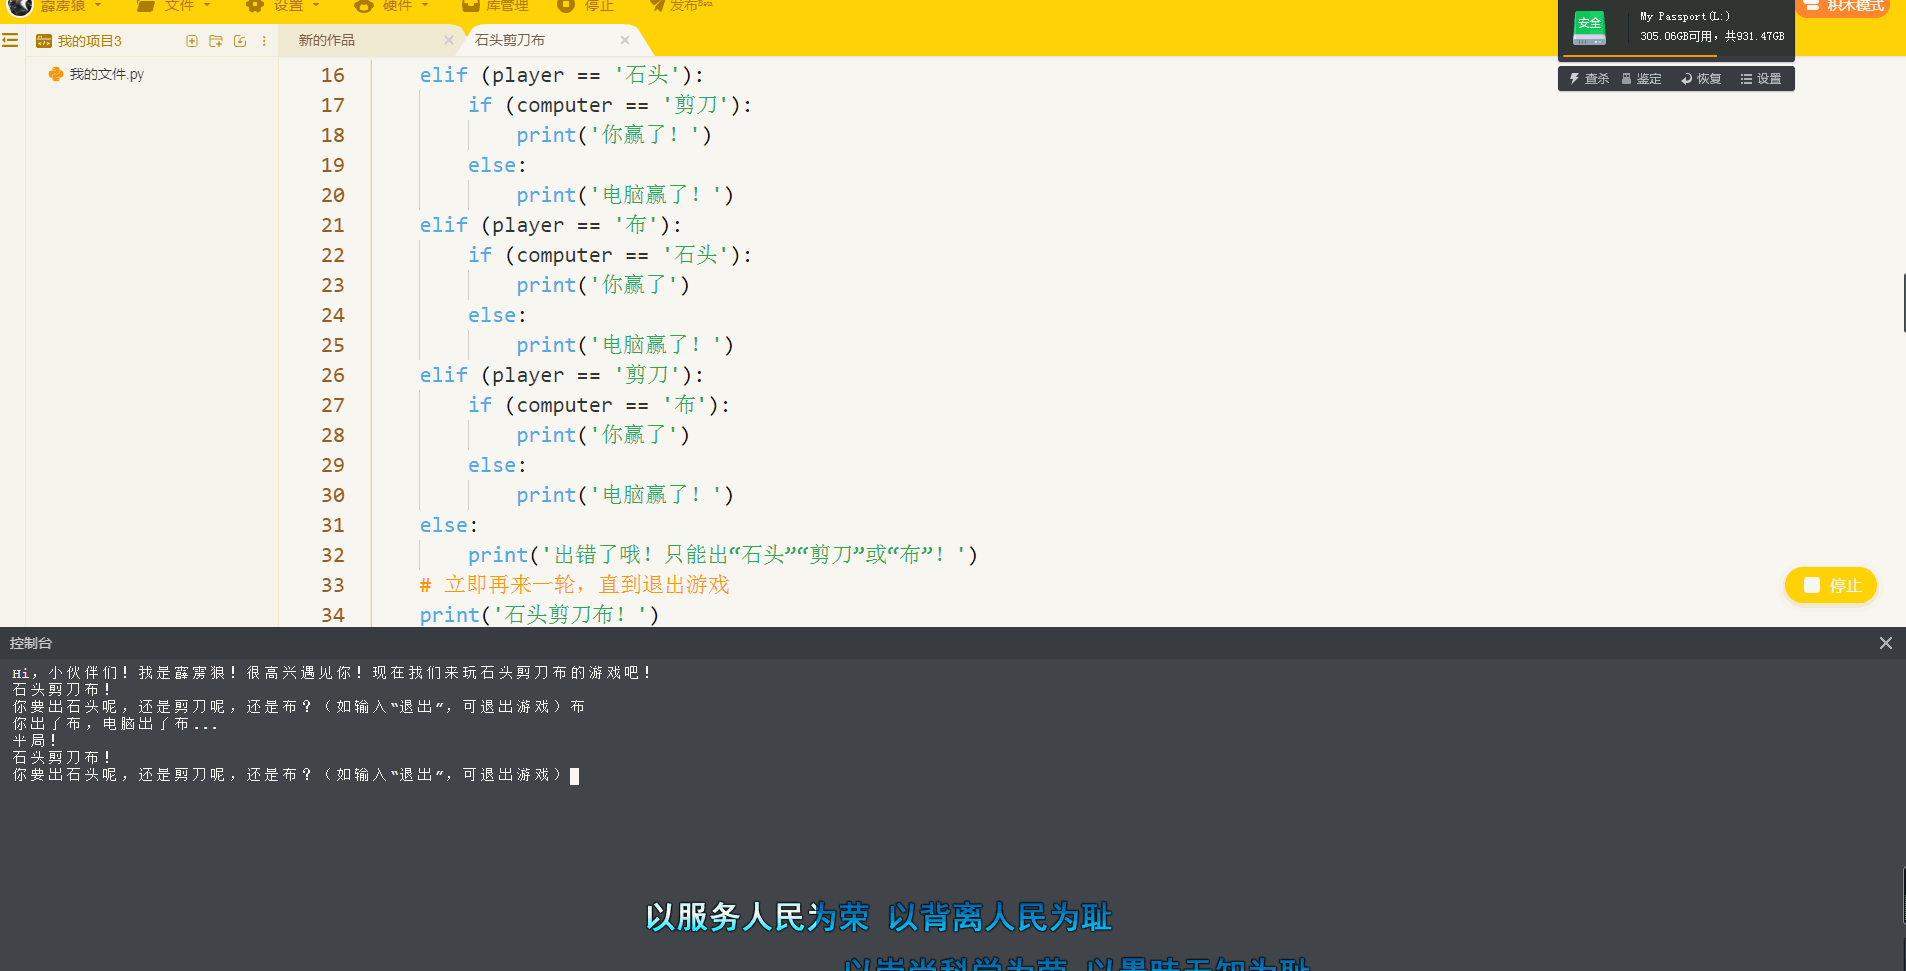The image size is (1906, 971).
Task: Click the 发布 publish button
Action: [681, 6]
